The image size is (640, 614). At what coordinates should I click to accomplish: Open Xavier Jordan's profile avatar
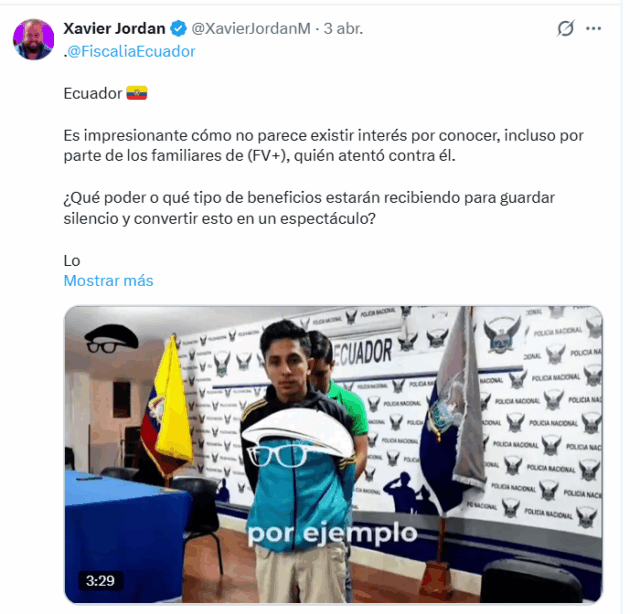pyautogui.click(x=33, y=39)
